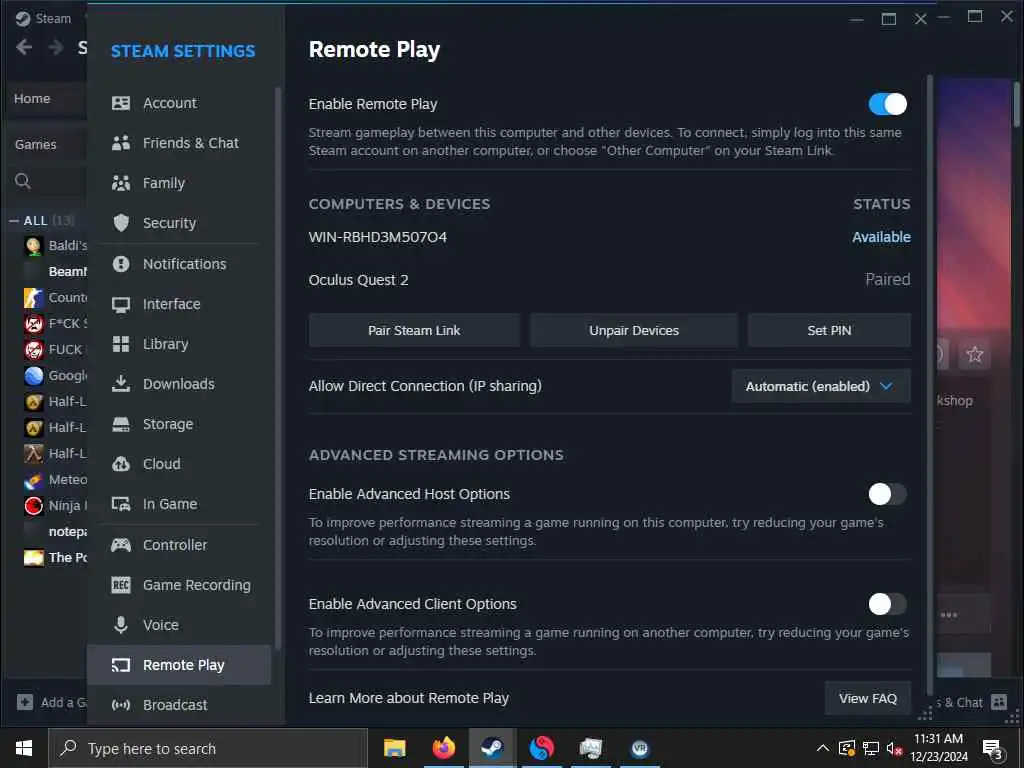Click the Pair Steam Link button

414,330
